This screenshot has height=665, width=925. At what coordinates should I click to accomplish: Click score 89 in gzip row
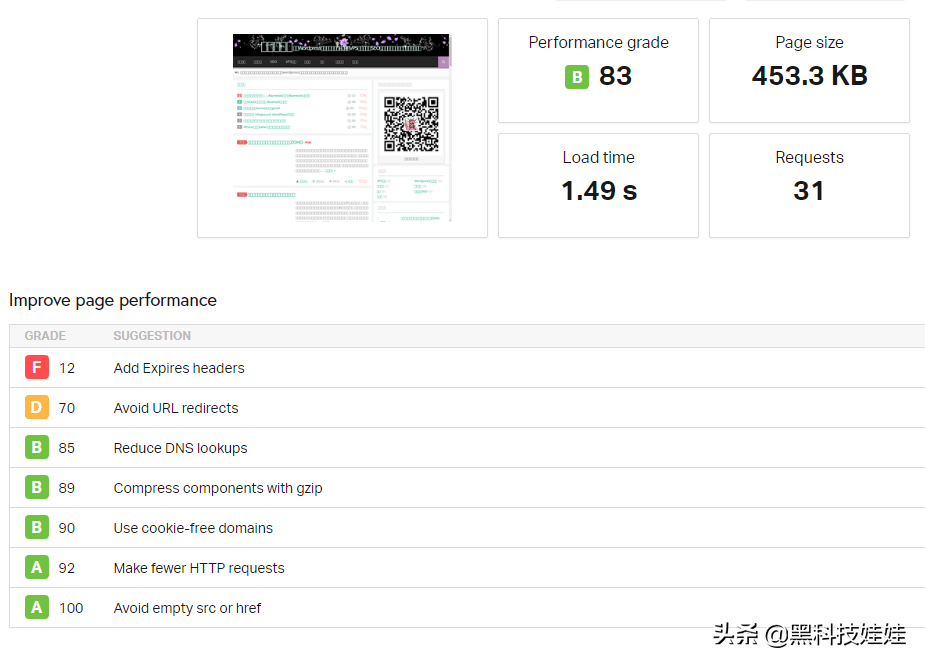point(67,488)
